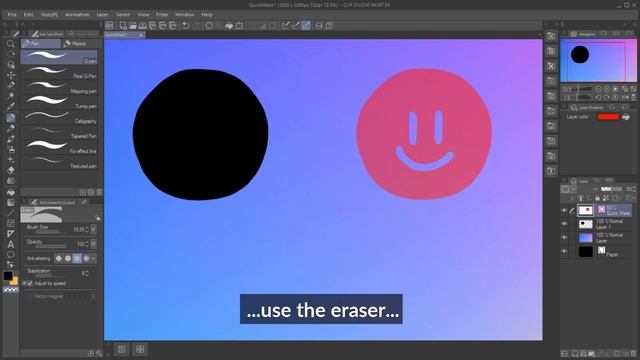This screenshot has width=640, height=360.
Task: Click the Open file toolbar icon
Action: [x=133, y=26]
